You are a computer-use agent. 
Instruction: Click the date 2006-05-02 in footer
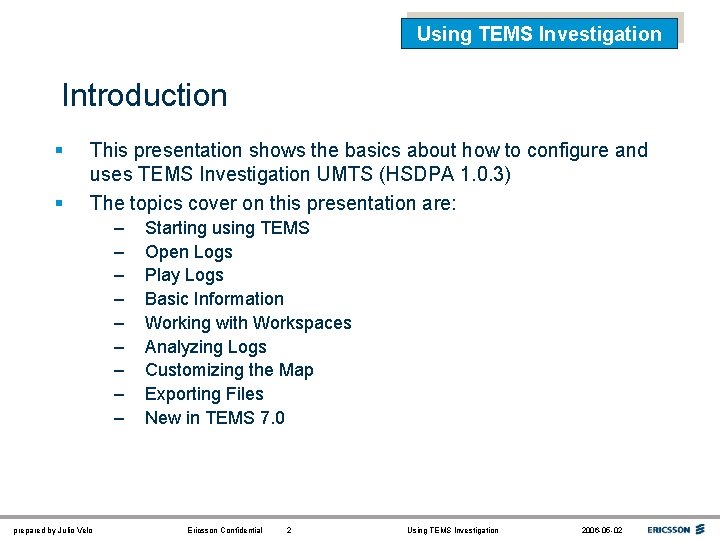point(602,530)
